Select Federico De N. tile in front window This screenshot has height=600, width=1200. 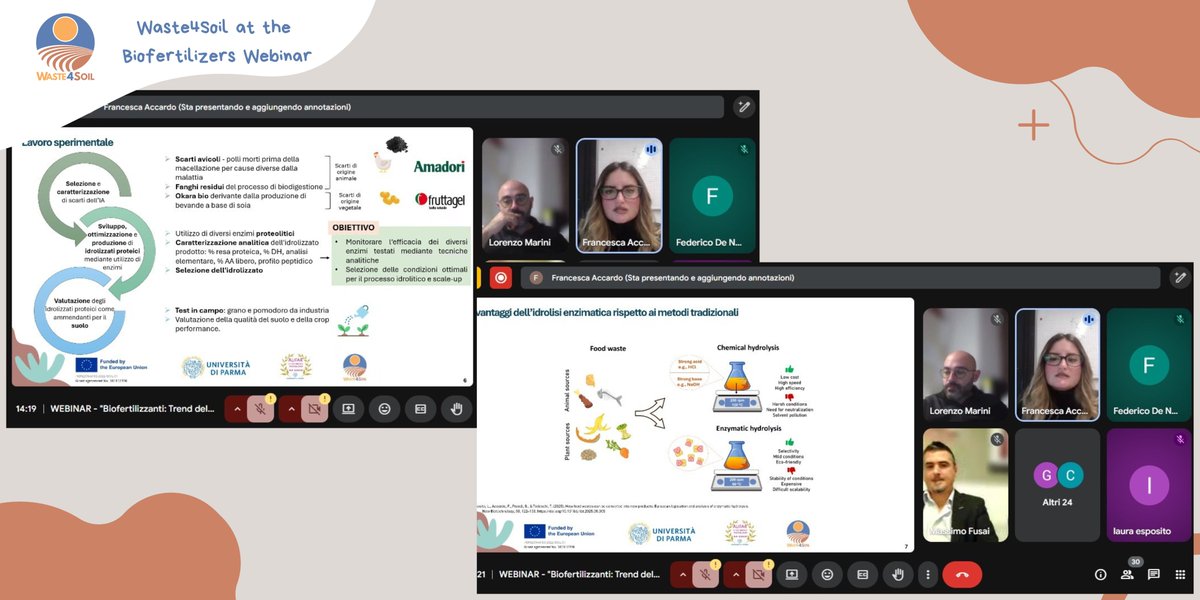point(1149,365)
